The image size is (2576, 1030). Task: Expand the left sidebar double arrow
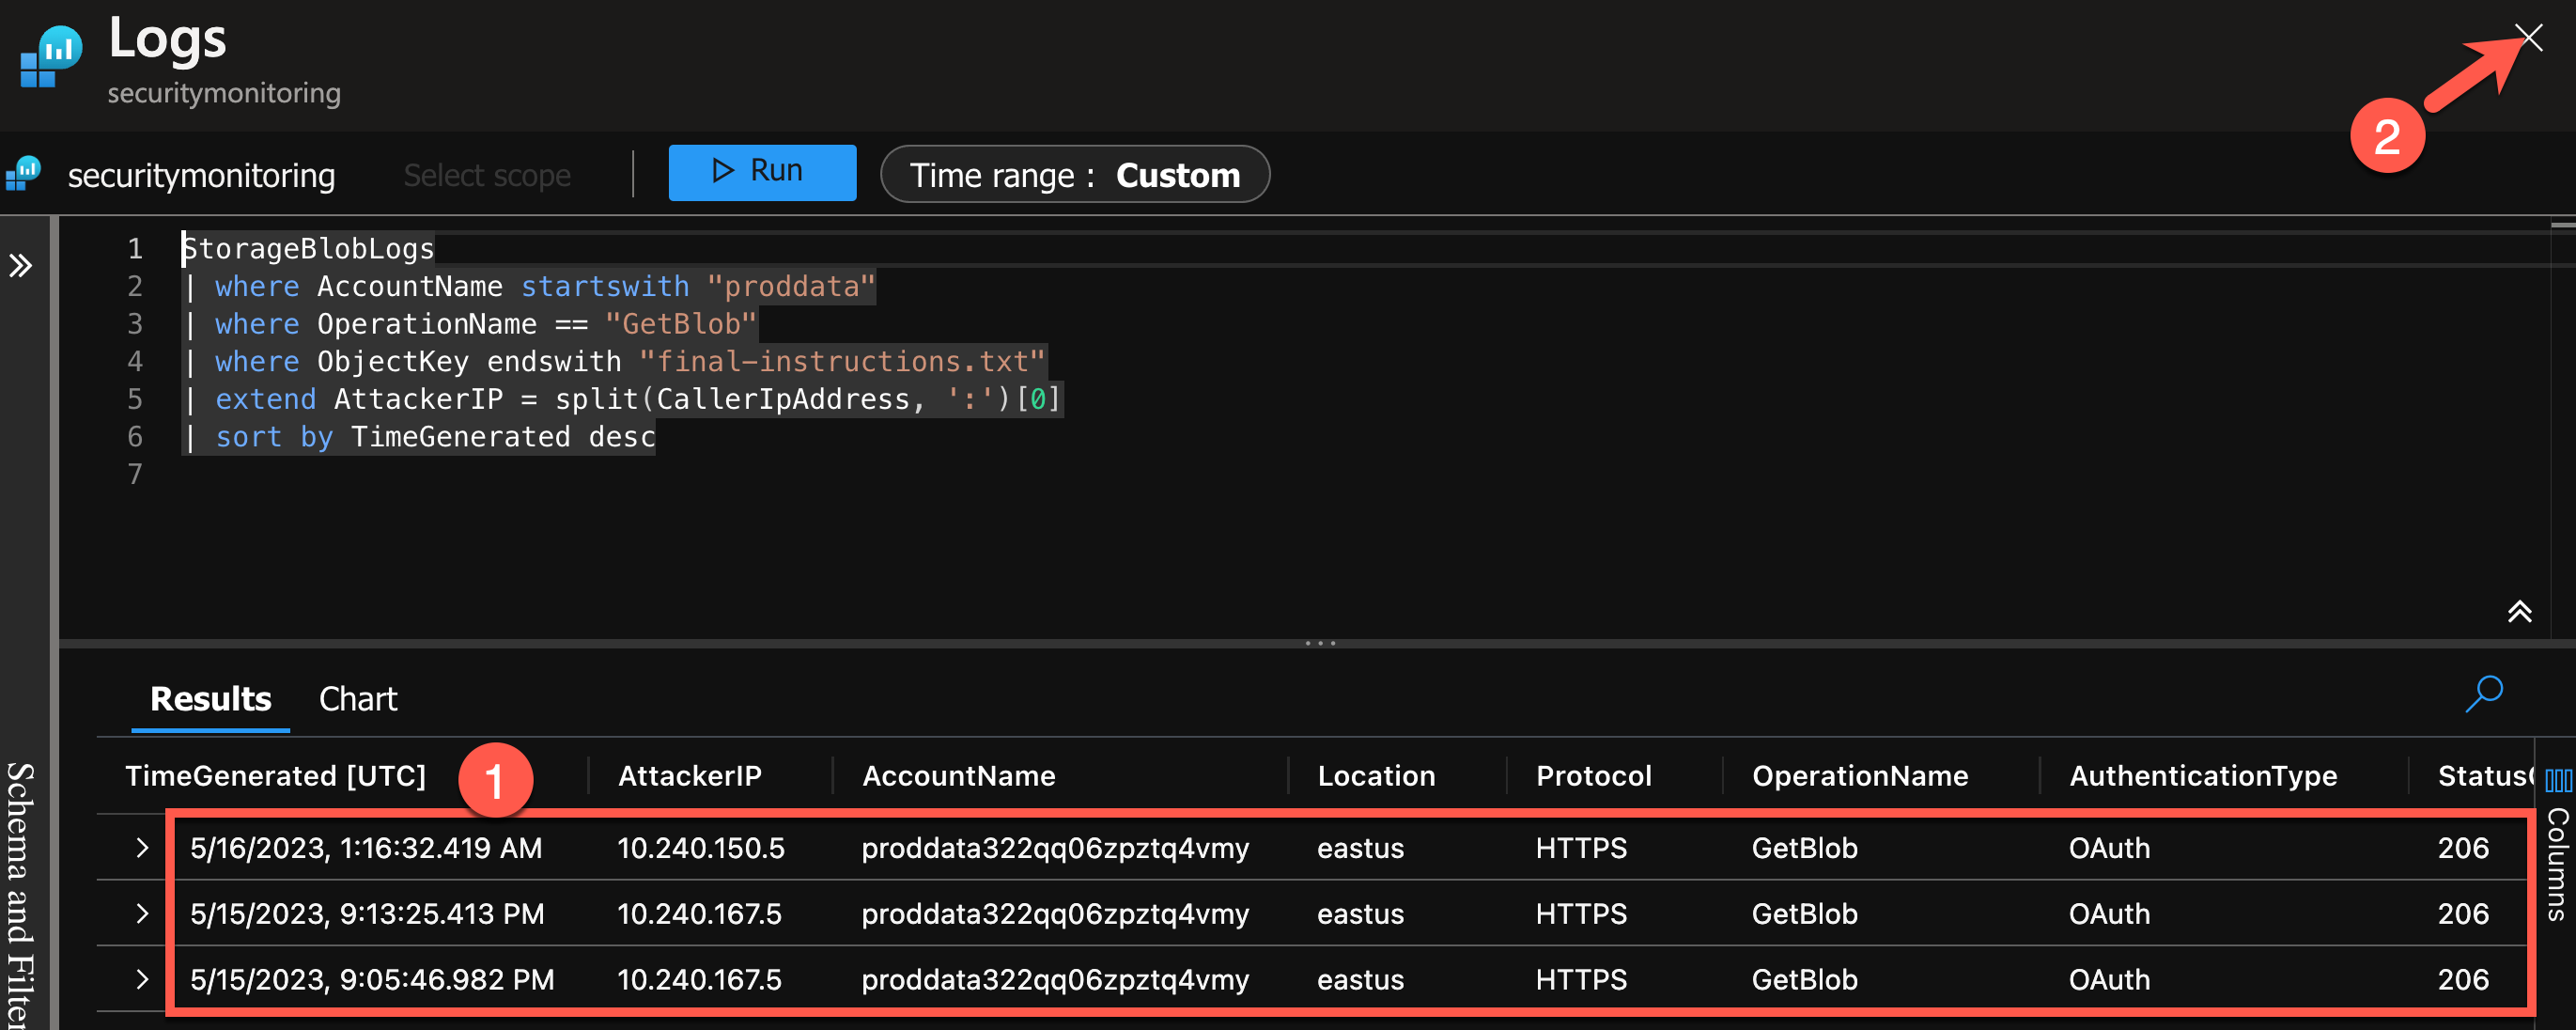click(x=21, y=266)
